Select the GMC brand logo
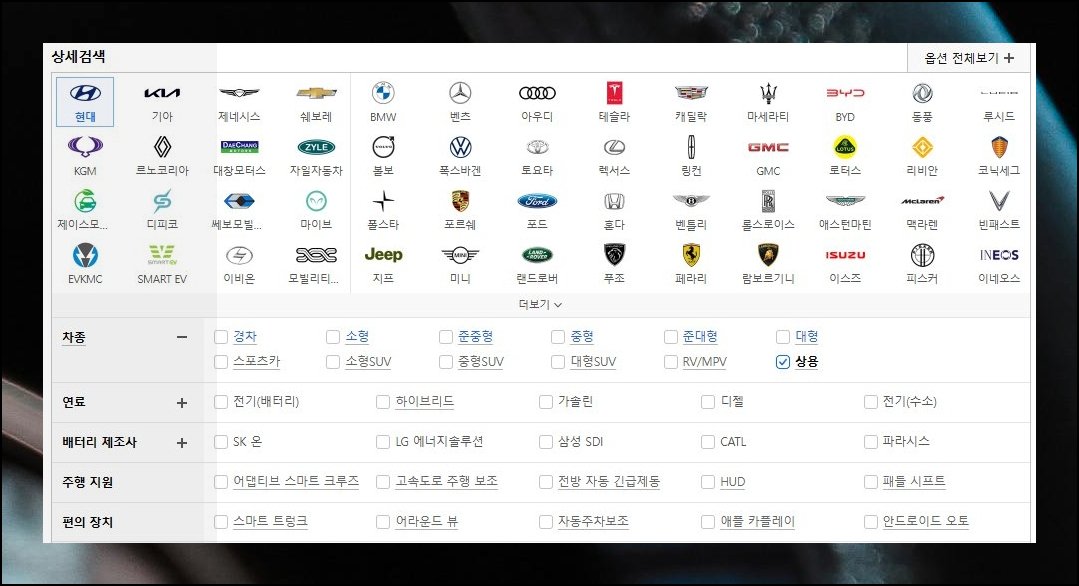The height and width of the screenshot is (586, 1079). pyautogui.click(x=769, y=147)
